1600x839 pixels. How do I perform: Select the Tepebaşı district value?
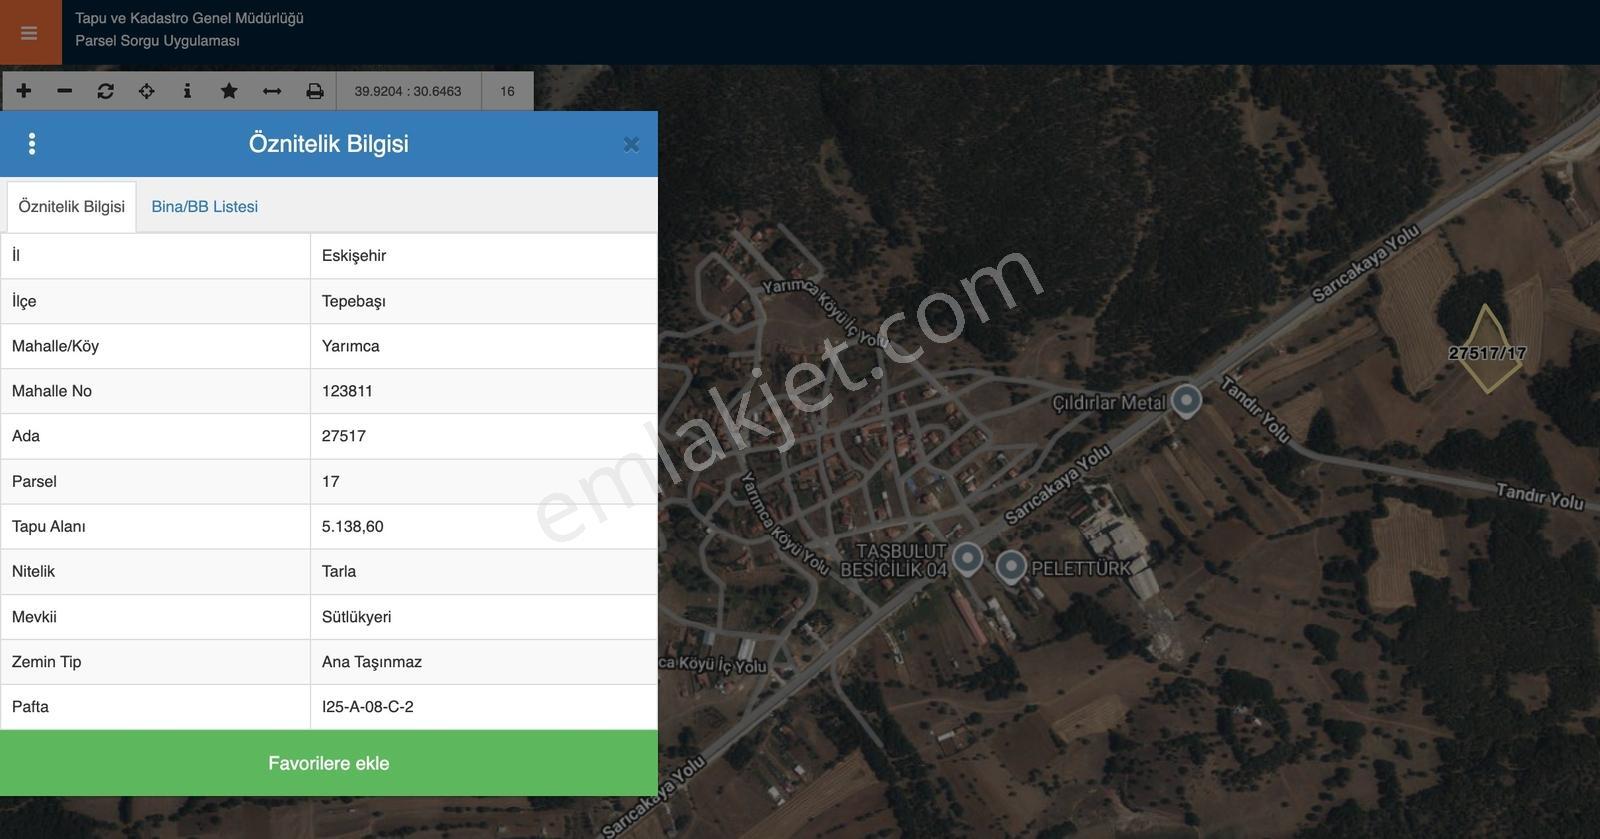point(484,301)
